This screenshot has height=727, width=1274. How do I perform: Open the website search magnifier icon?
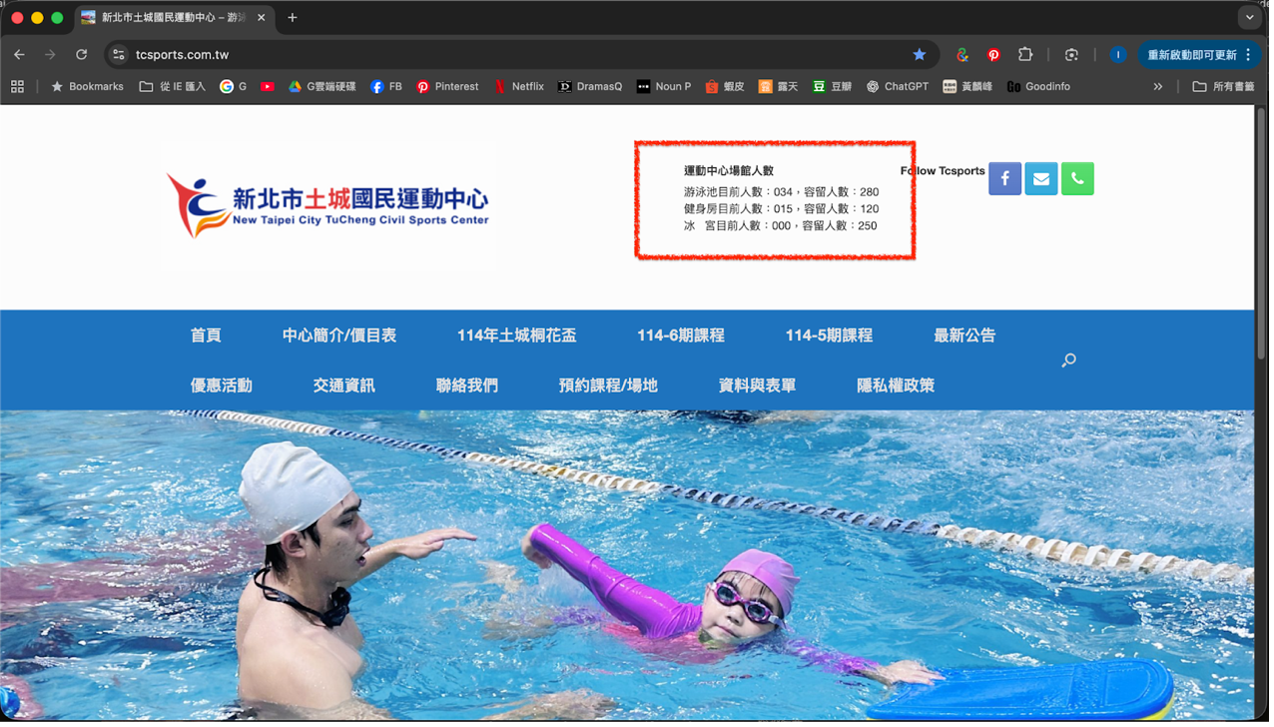click(x=1069, y=360)
